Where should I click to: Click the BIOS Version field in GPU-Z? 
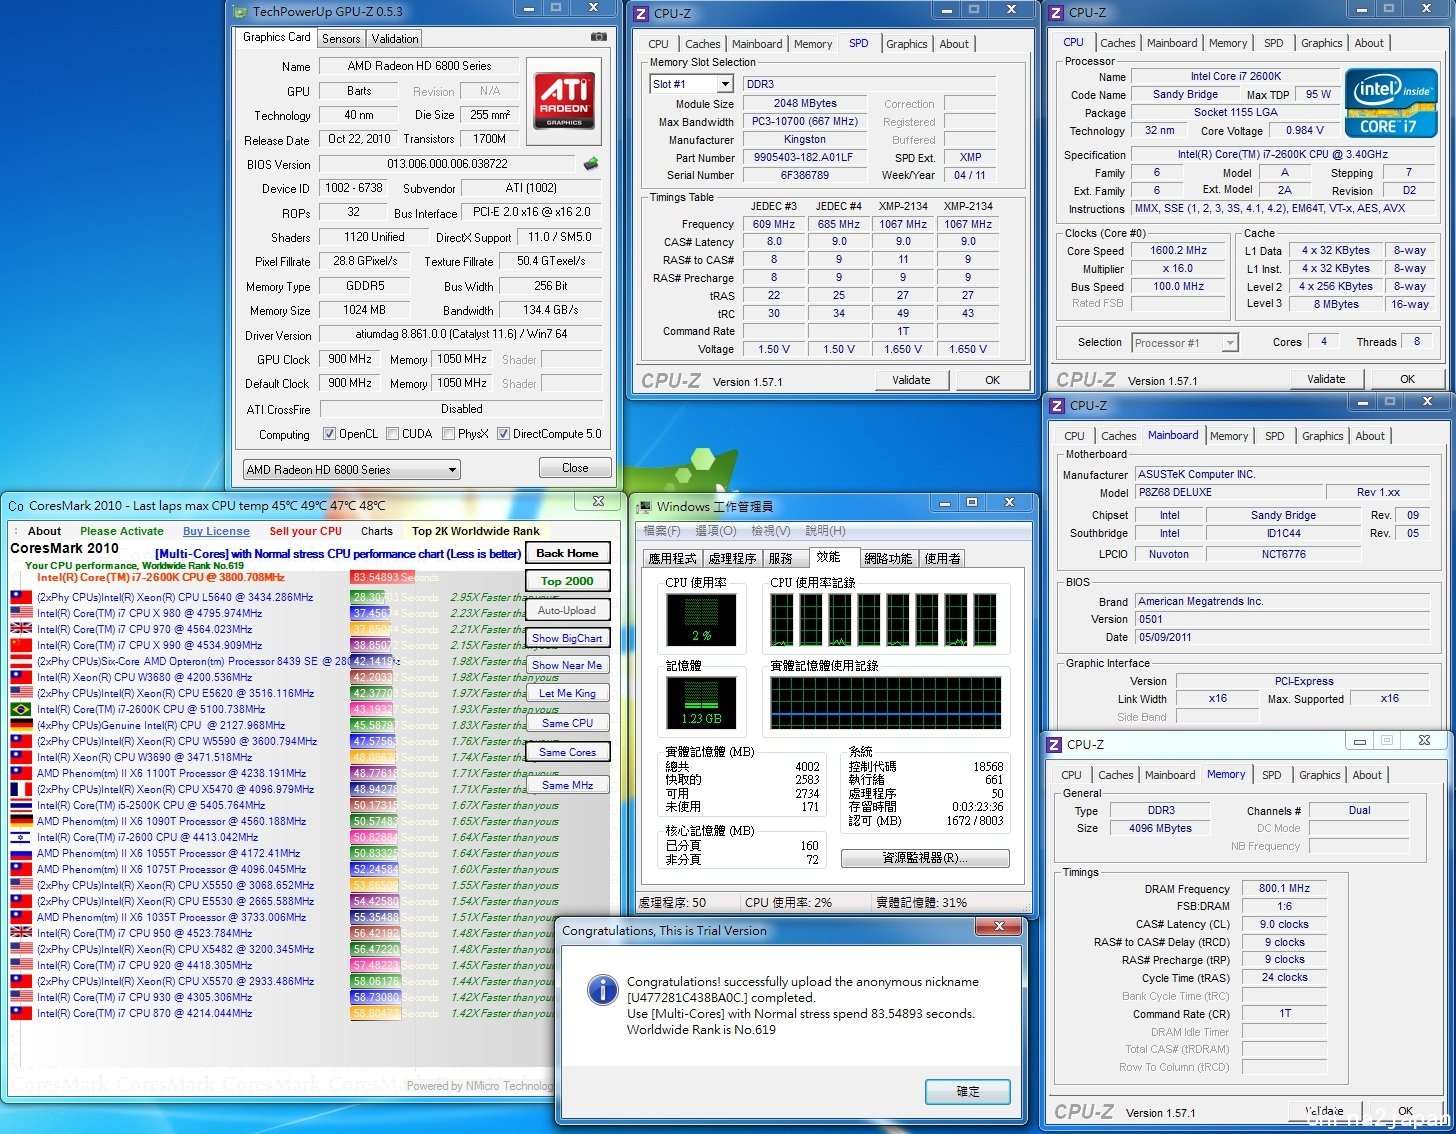click(x=447, y=164)
